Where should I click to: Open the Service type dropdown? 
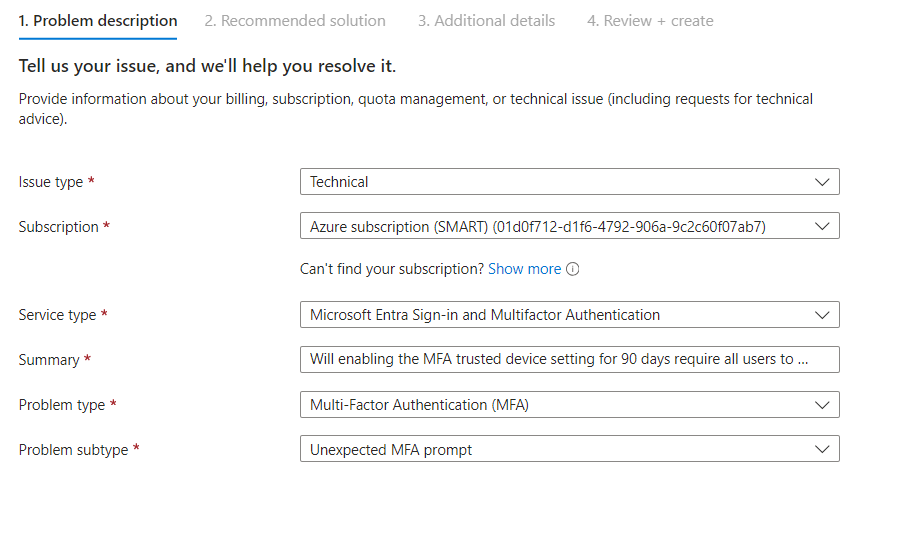click(570, 315)
